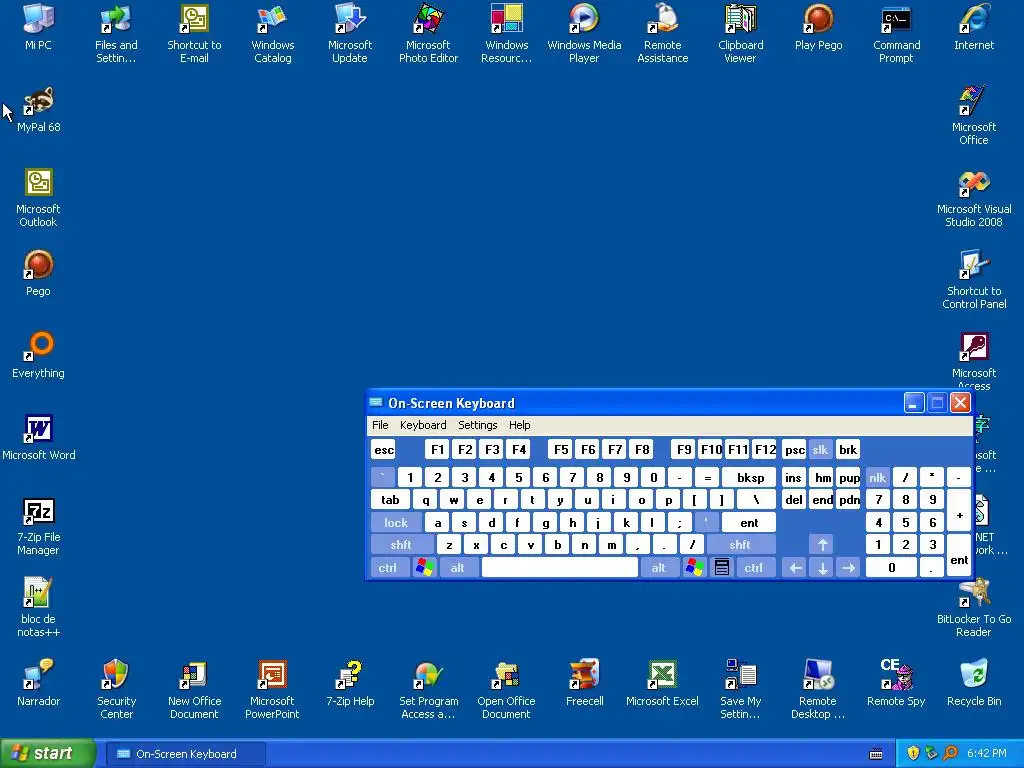1024x768 pixels.
Task: Click the F5 function key
Action: pyautogui.click(x=561, y=449)
